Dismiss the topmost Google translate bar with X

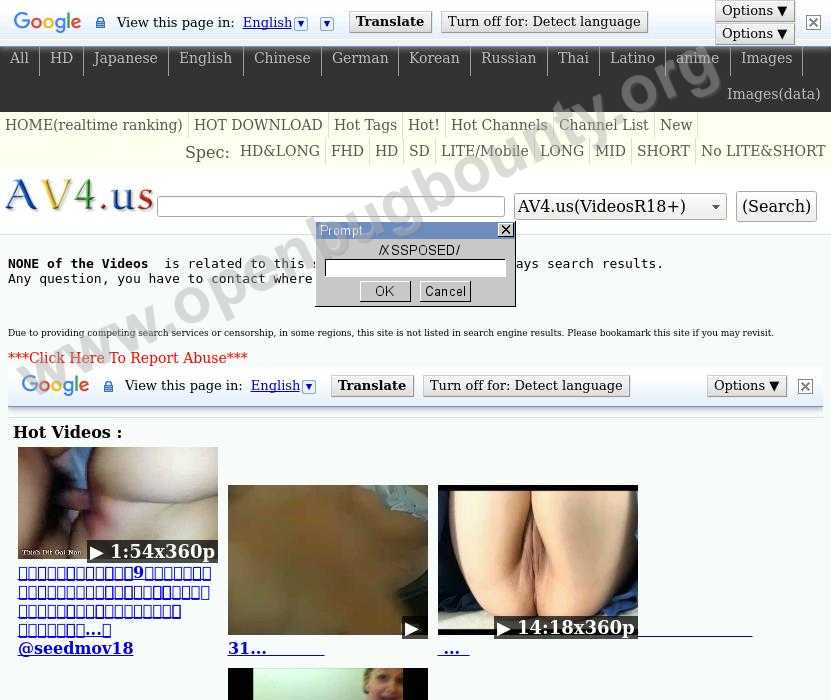pyautogui.click(x=813, y=22)
